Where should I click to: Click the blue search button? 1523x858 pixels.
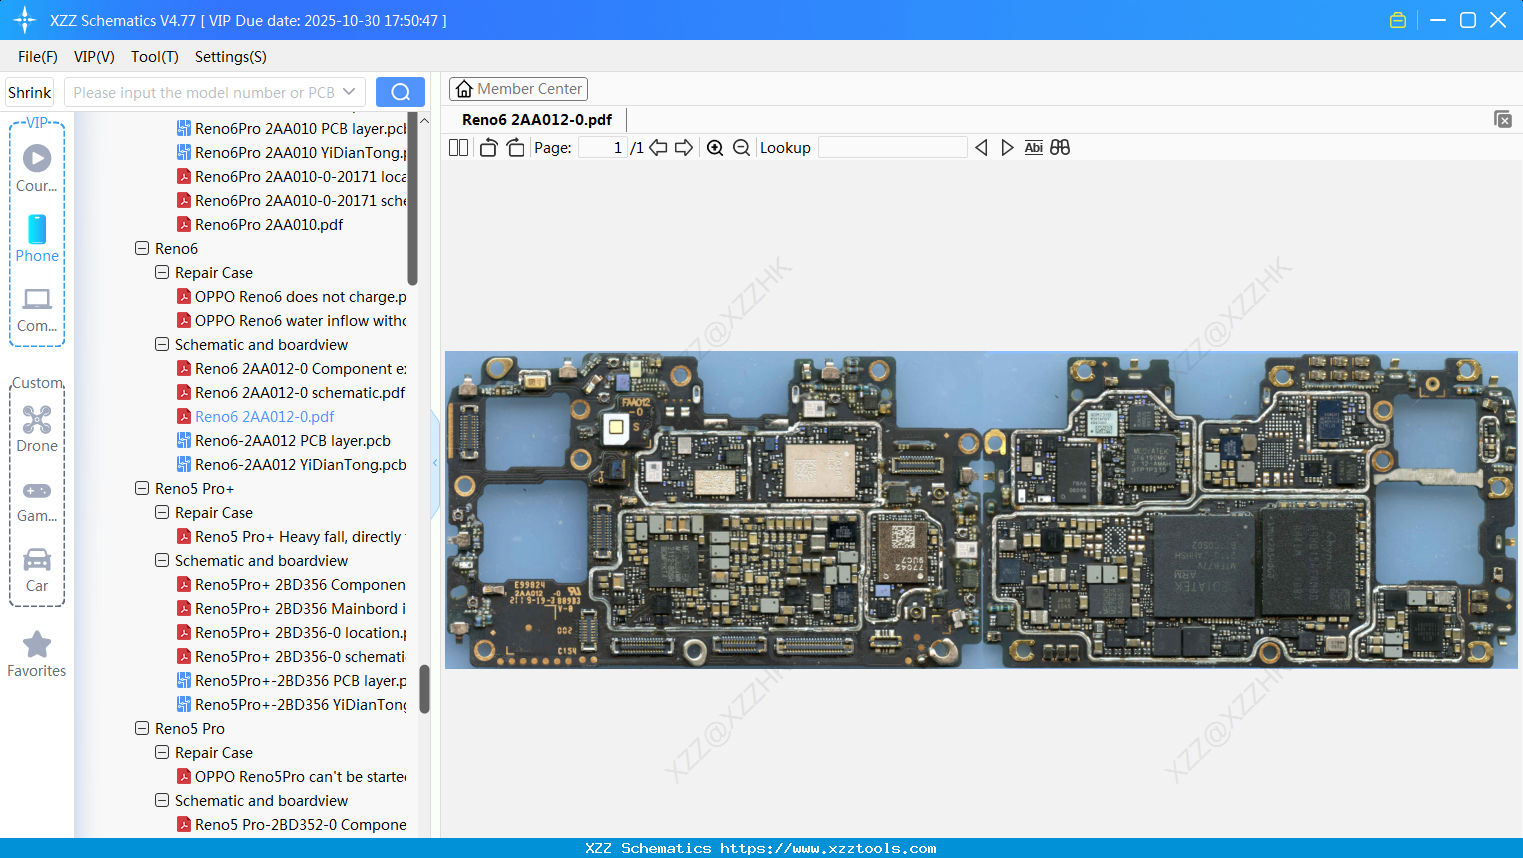point(400,92)
